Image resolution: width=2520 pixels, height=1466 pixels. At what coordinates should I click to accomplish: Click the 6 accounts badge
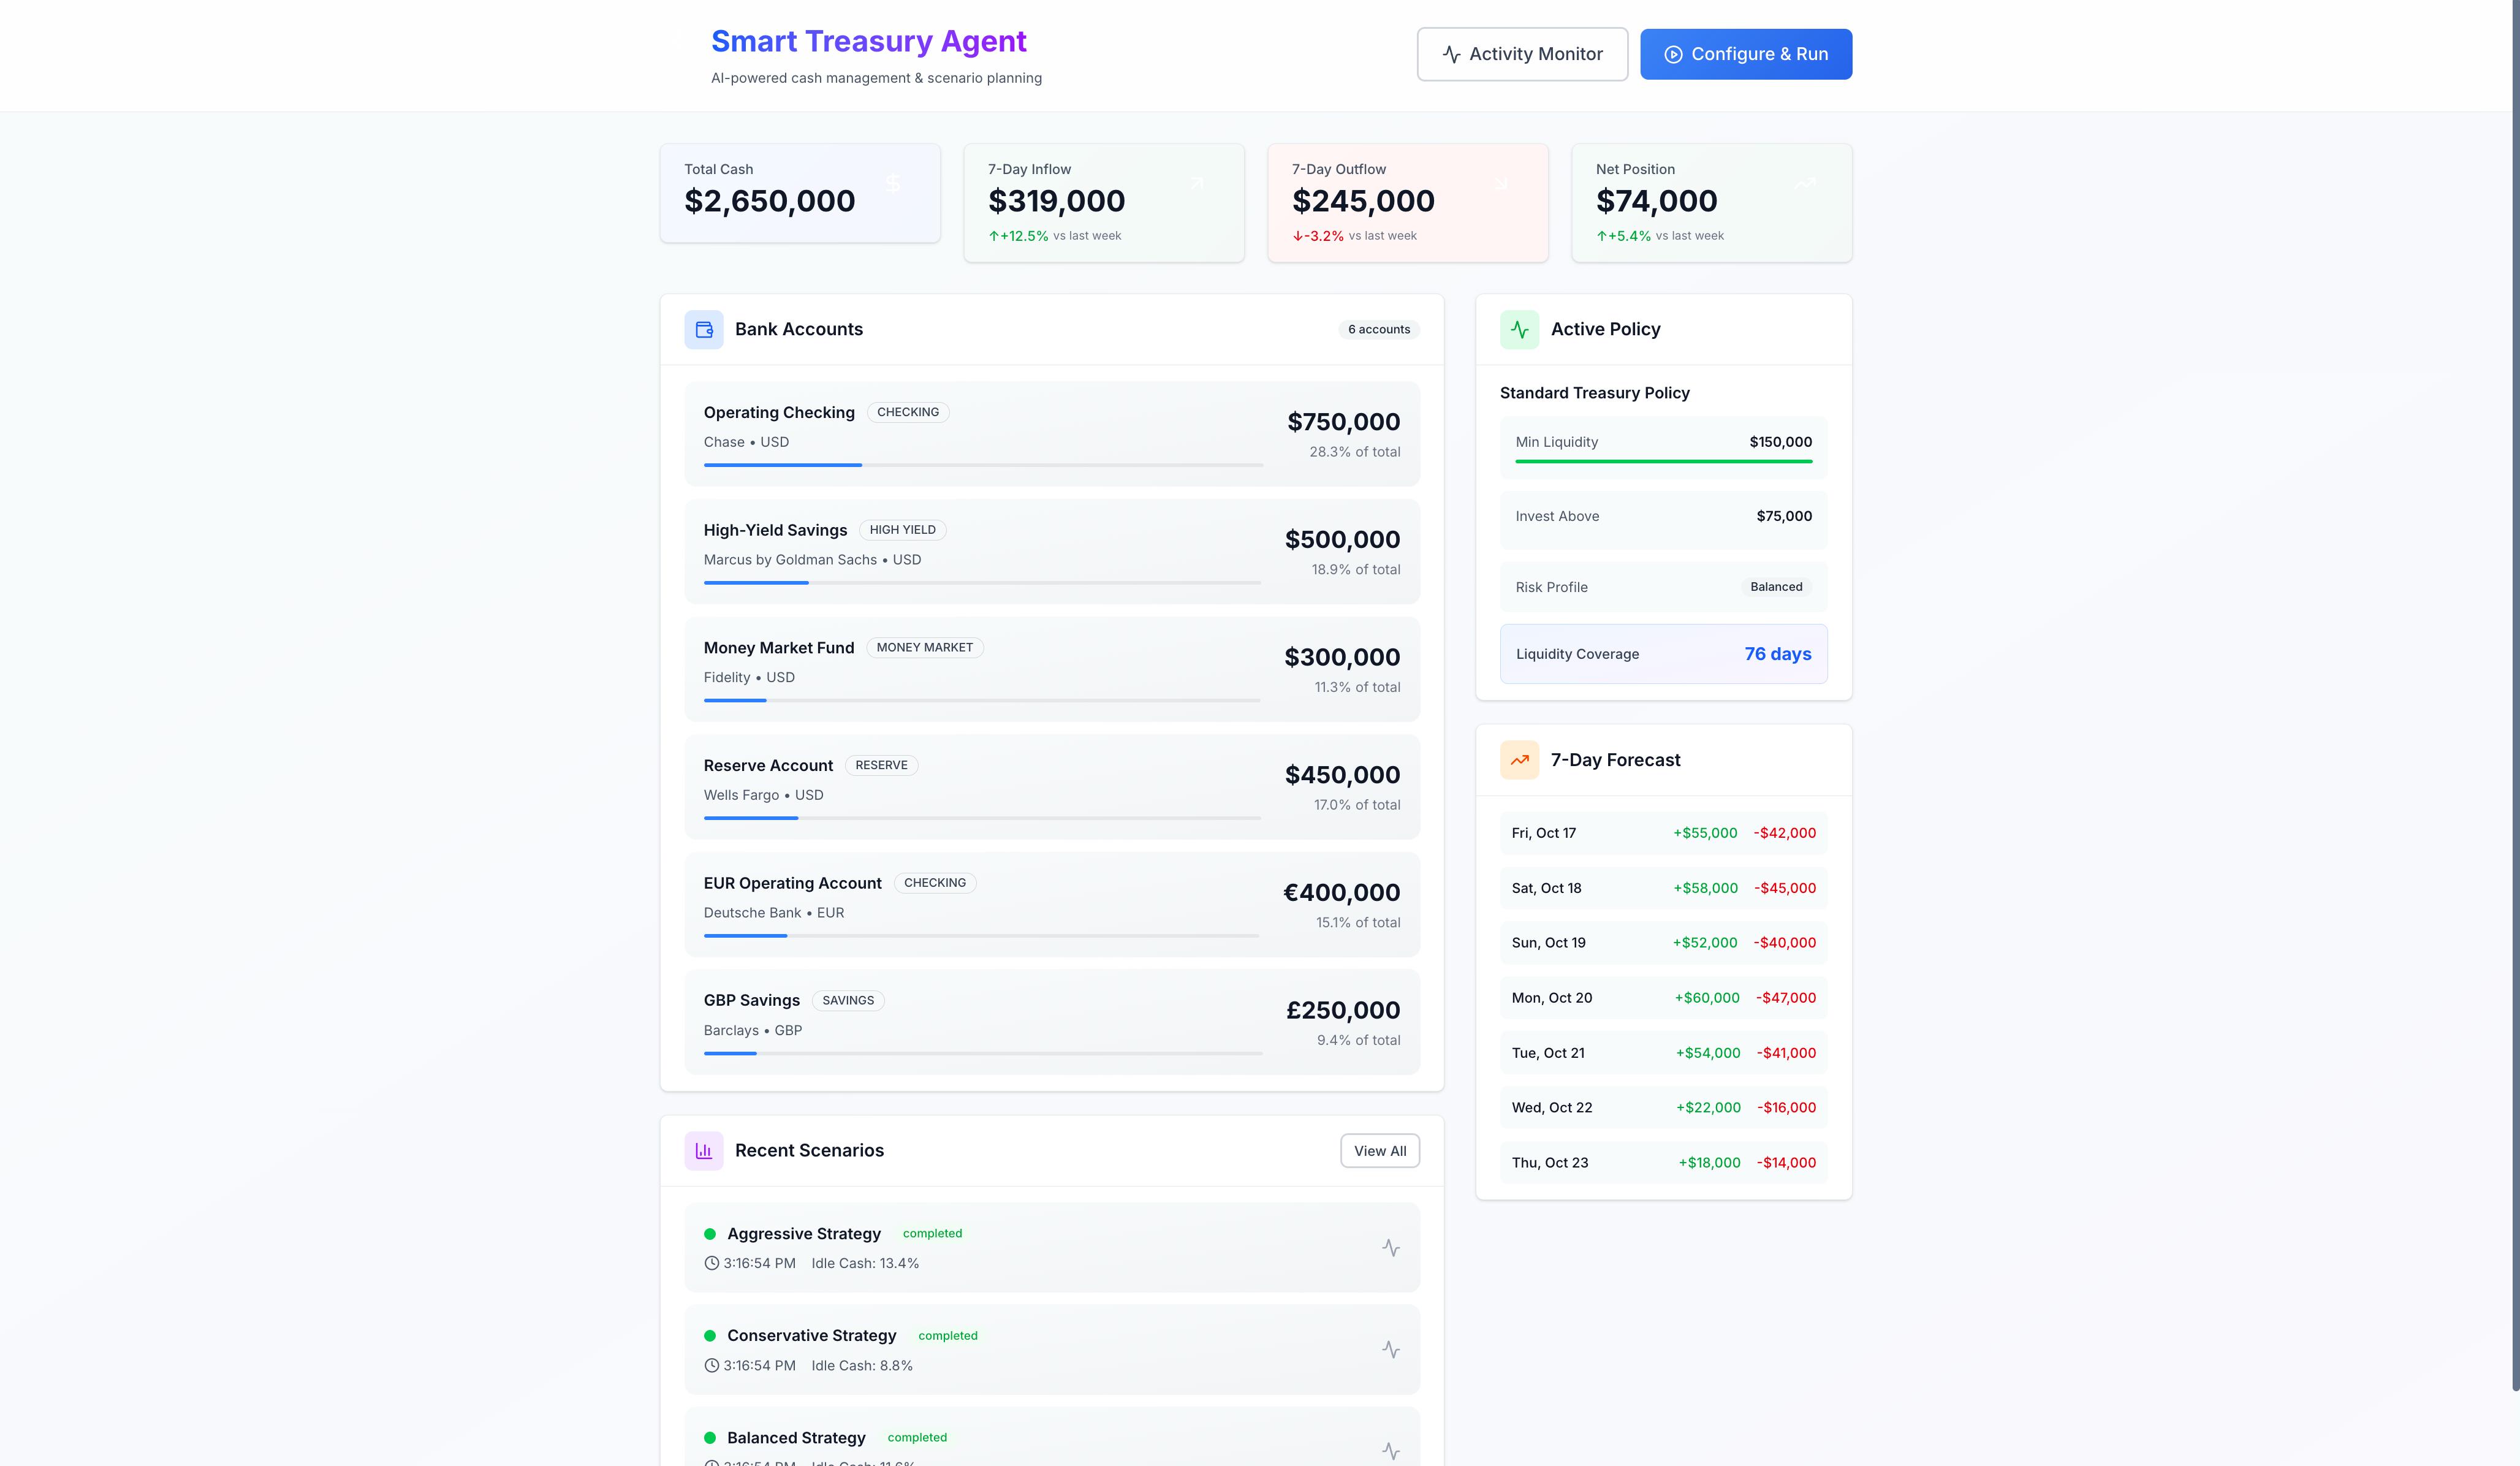coord(1378,329)
